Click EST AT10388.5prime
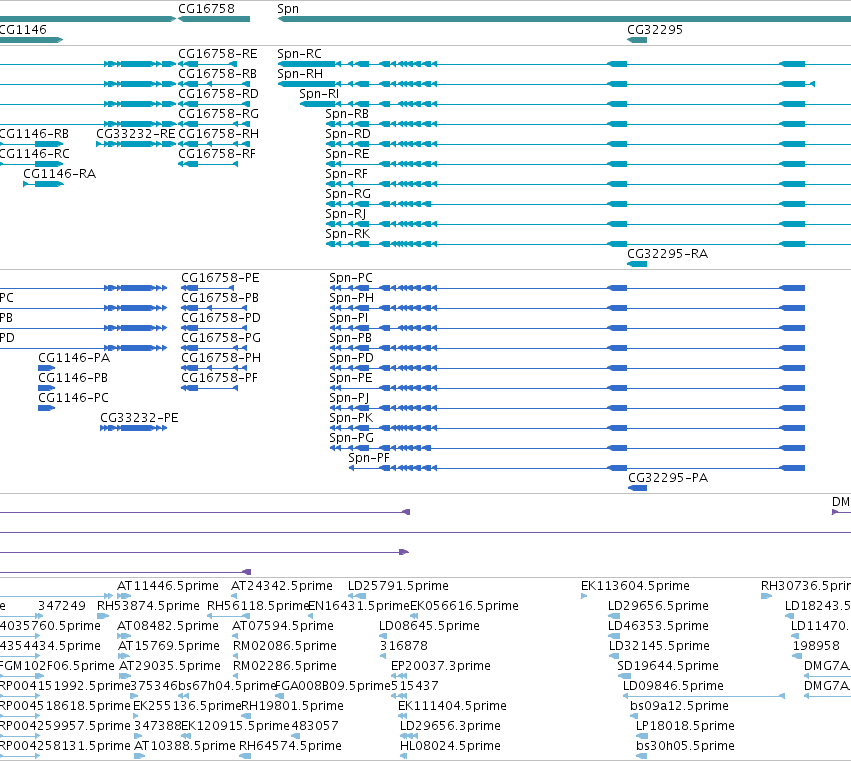This screenshot has width=851, height=761. tap(185, 746)
